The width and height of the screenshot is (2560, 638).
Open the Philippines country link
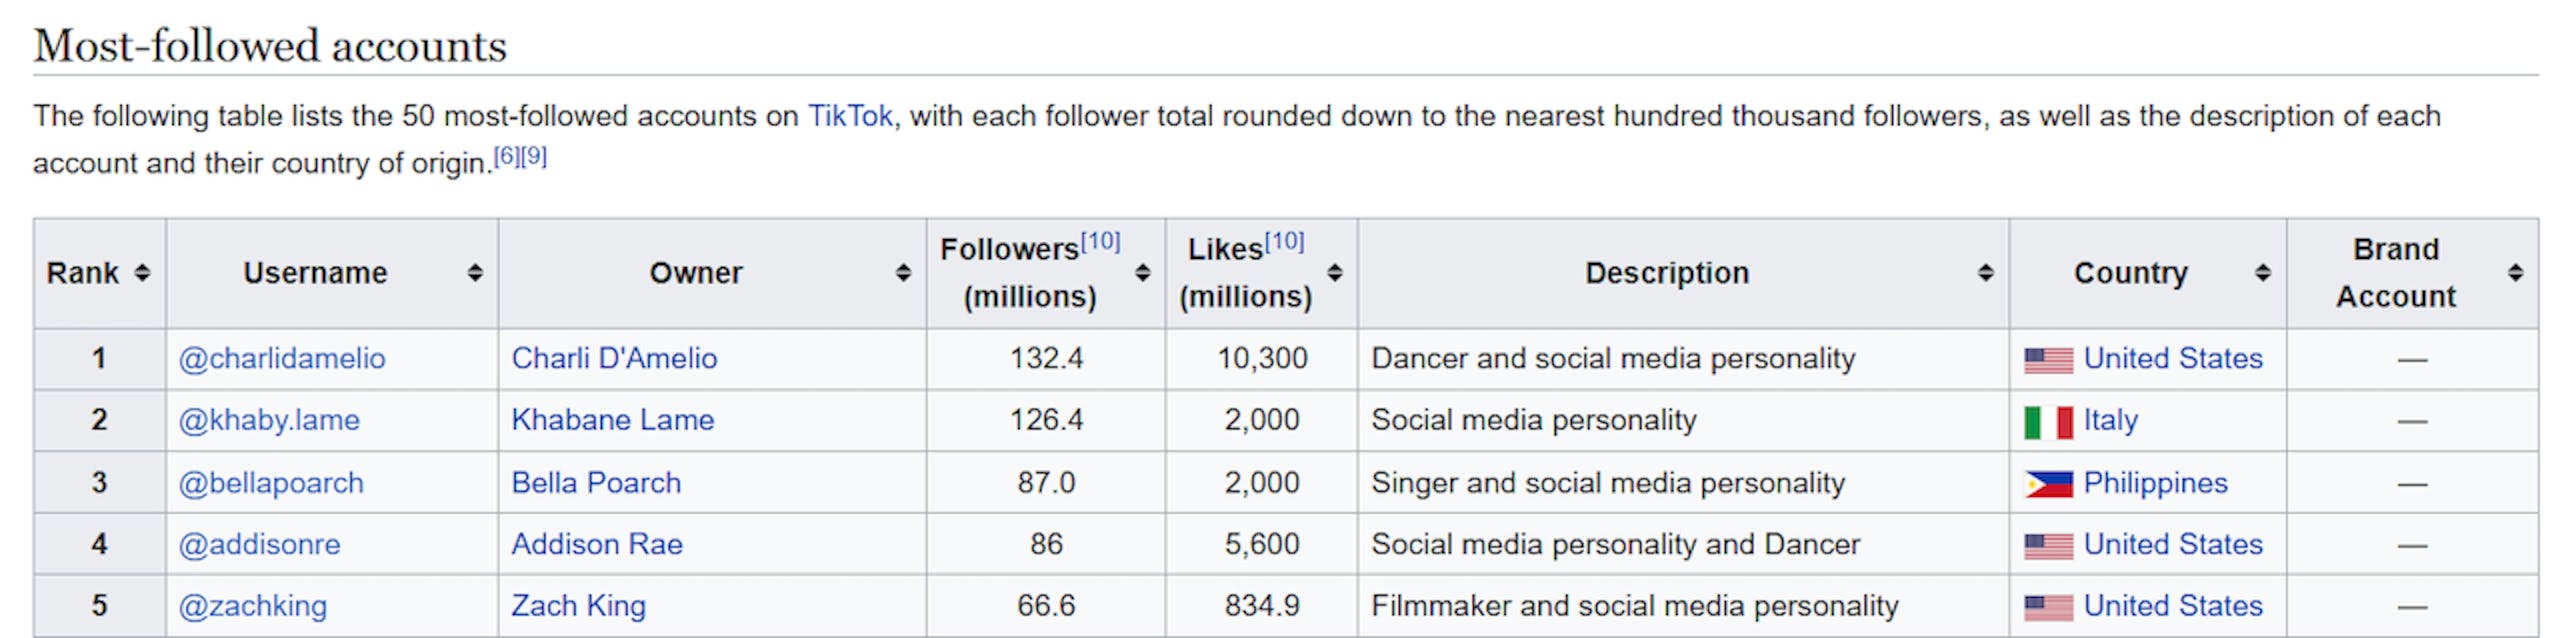point(2155,483)
